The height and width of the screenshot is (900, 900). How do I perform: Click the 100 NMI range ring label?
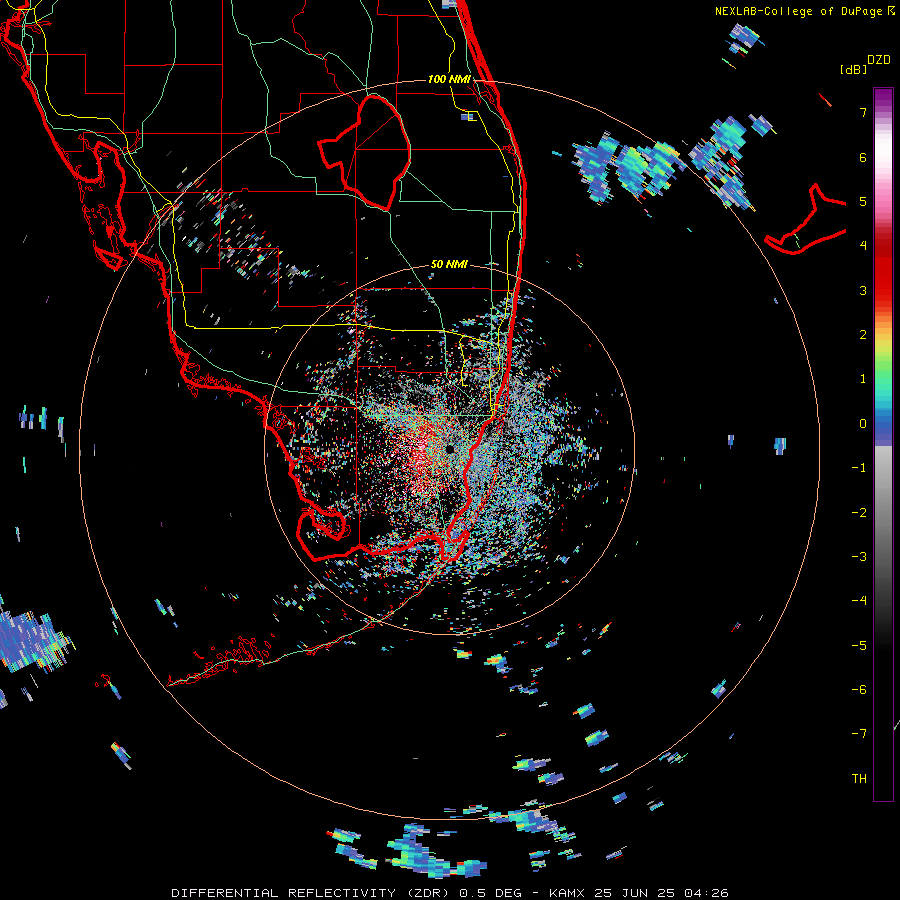(449, 79)
